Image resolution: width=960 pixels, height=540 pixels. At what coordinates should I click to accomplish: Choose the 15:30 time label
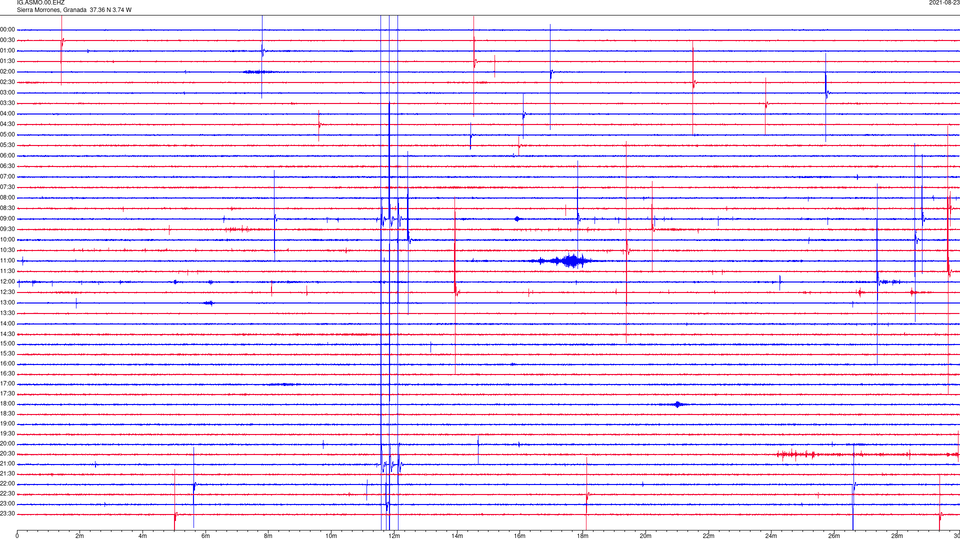8,354
